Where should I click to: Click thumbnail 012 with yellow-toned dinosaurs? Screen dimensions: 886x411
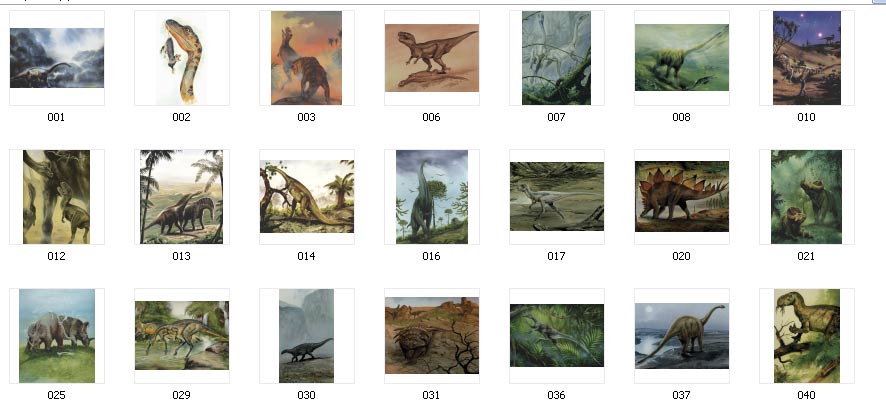(57, 197)
